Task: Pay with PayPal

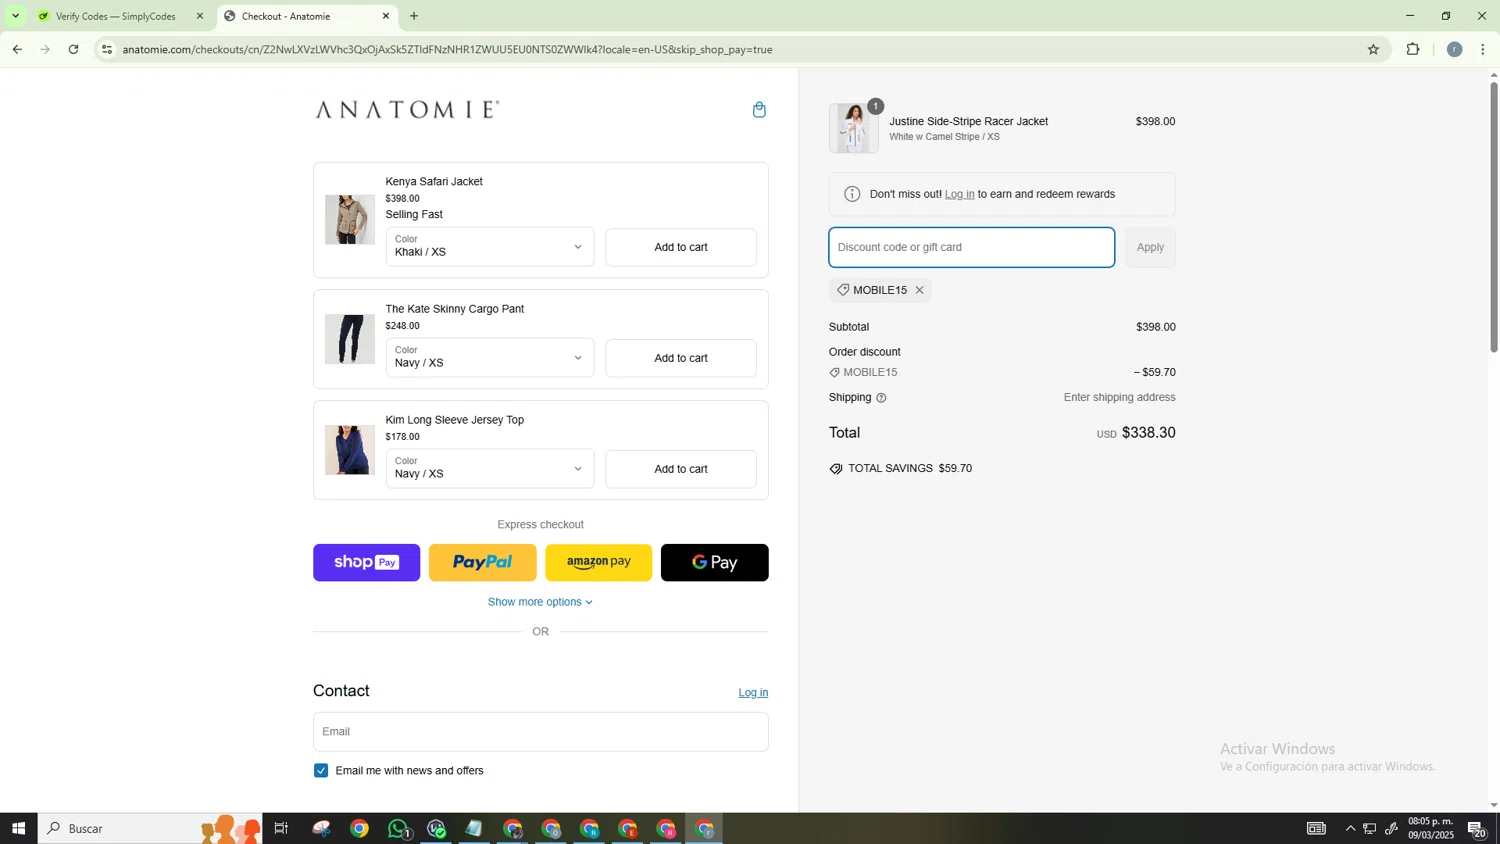Action: 483,563
